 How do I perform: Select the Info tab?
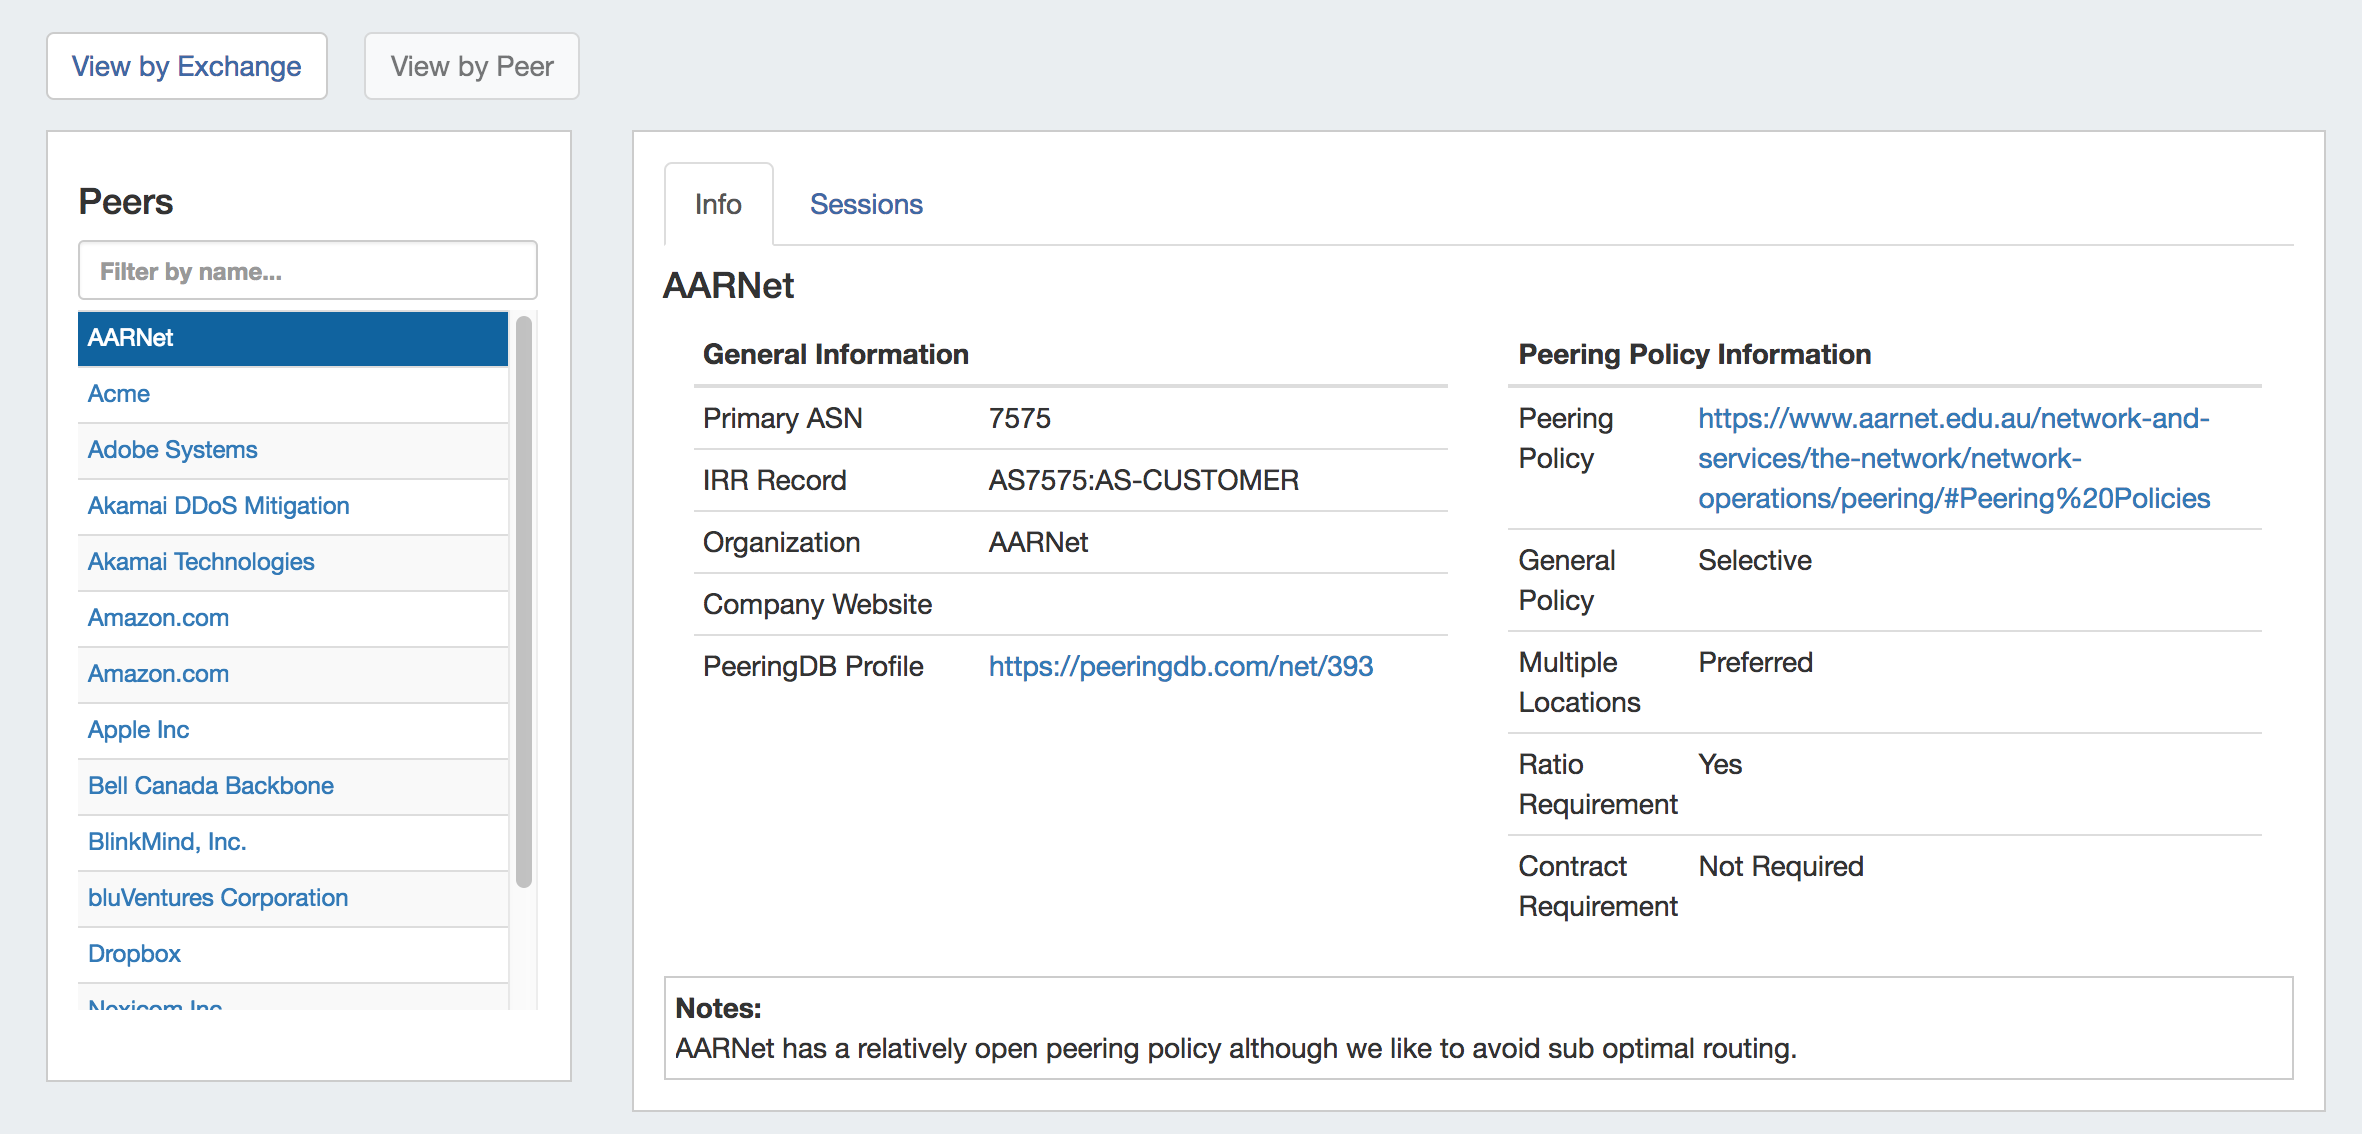coord(718,204)
